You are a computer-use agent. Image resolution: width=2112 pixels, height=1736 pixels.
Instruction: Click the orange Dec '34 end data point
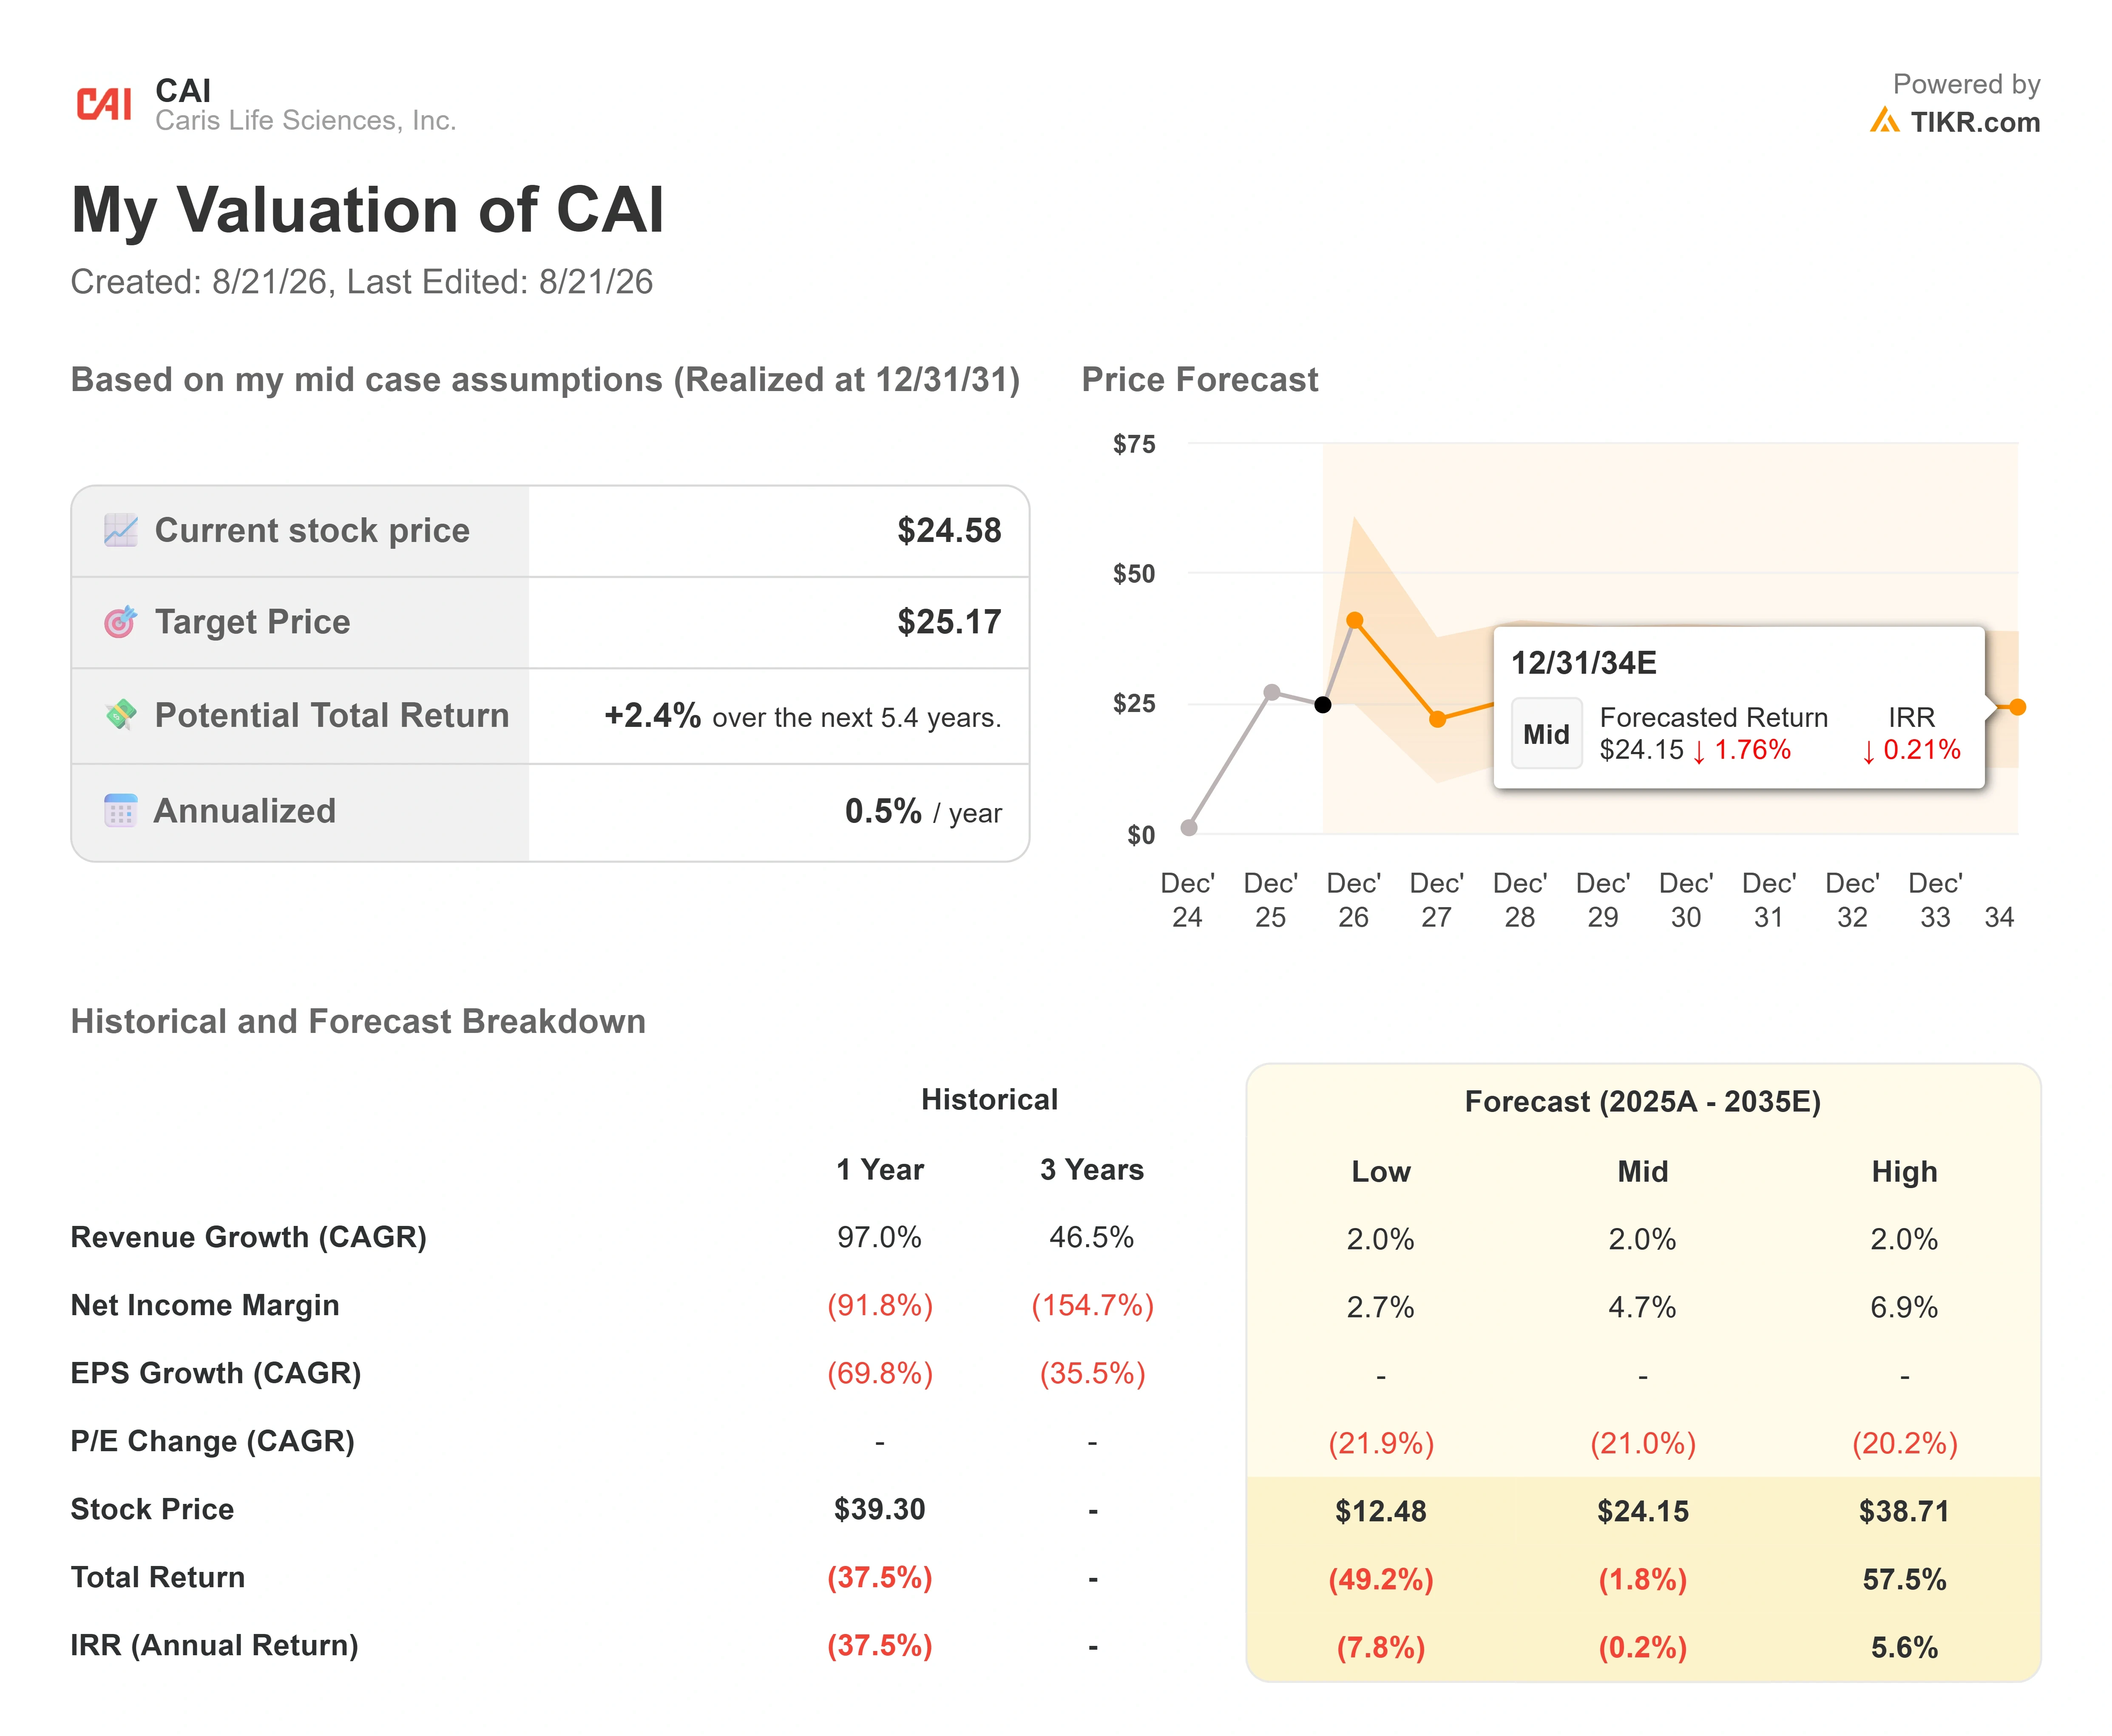2018,707
